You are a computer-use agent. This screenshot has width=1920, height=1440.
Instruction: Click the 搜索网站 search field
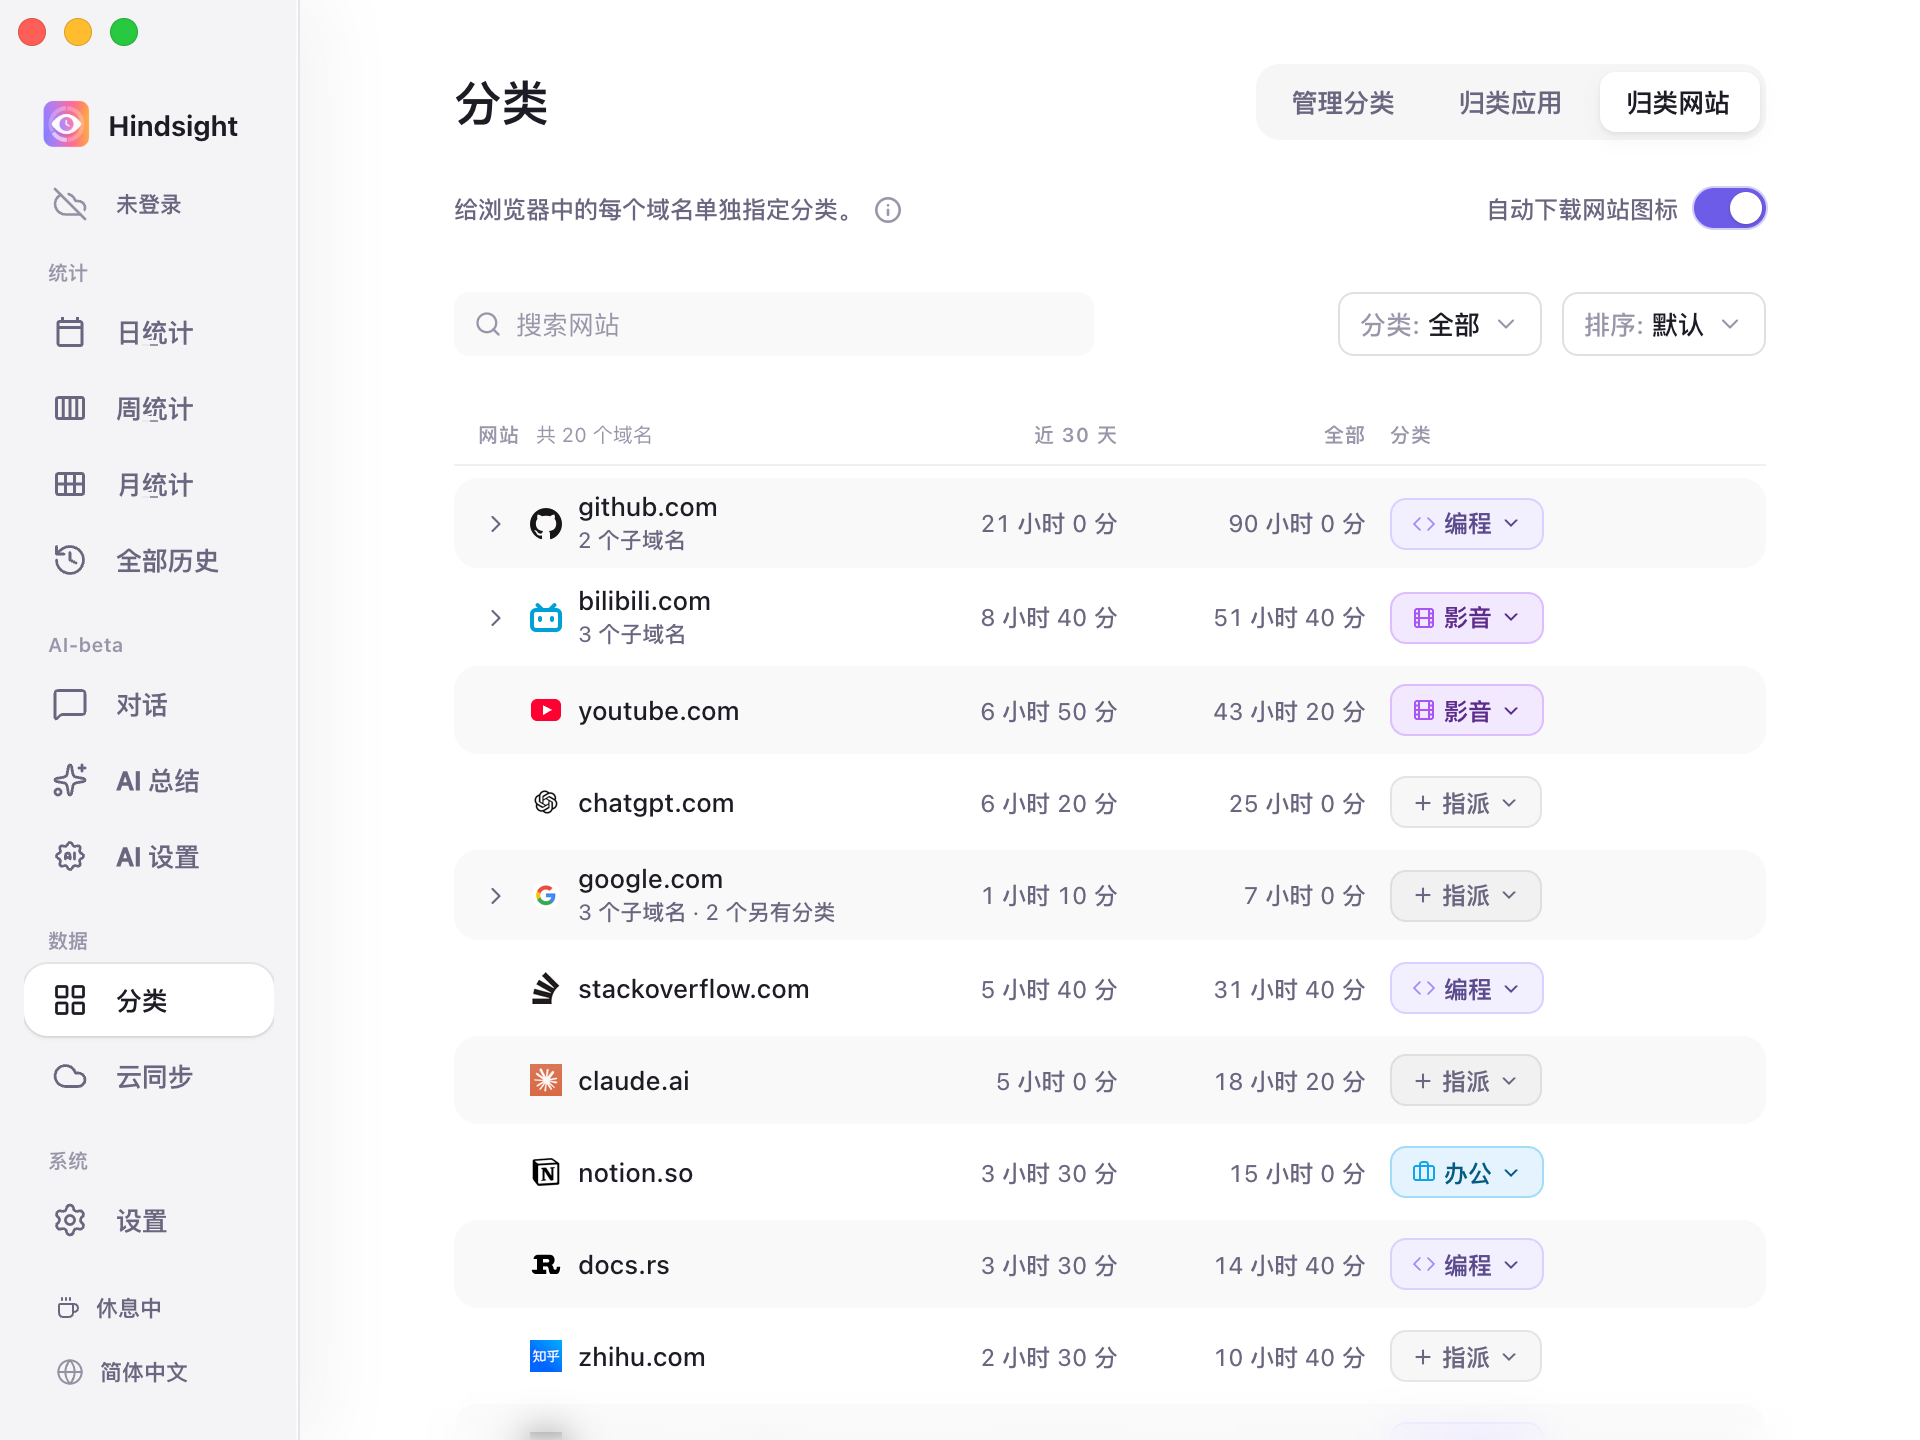(x=774, y=324)
